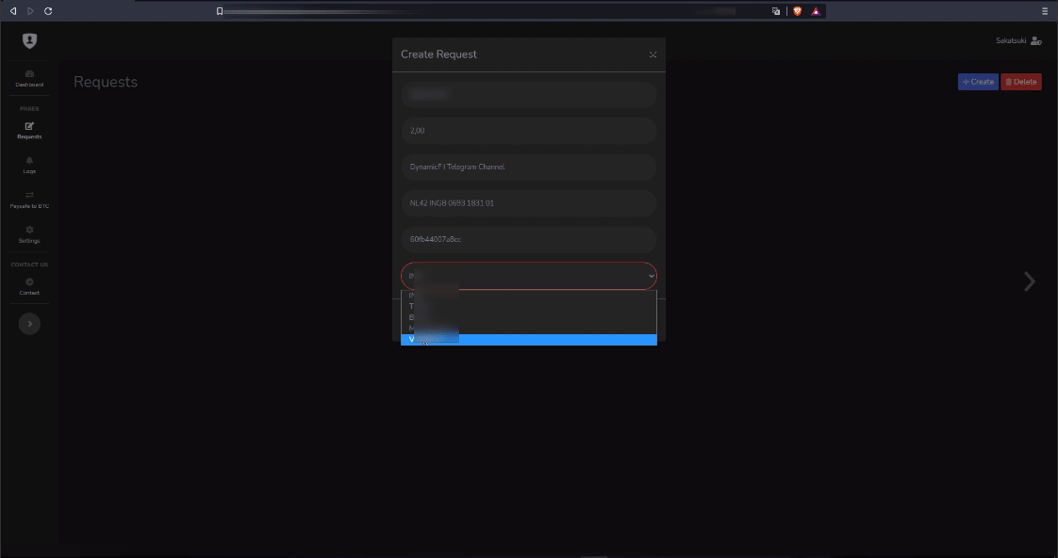Open the Dashboard page in sidebar

click(29, 78)
